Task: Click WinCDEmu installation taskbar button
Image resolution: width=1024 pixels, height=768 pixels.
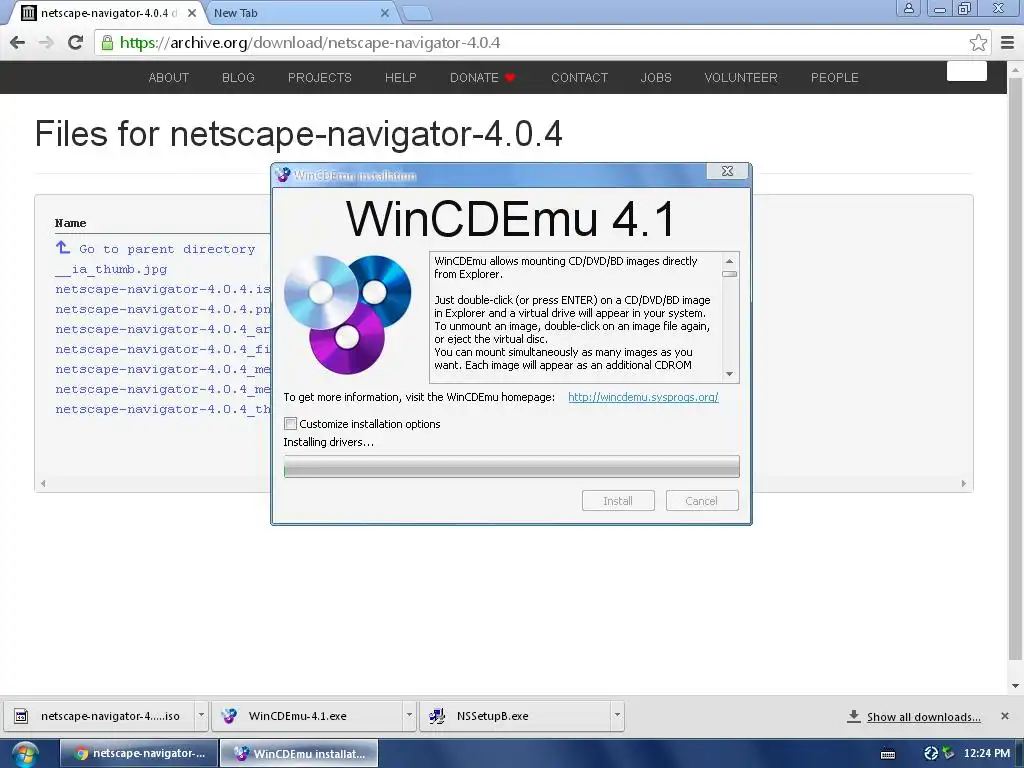Action: pos(299,754)
